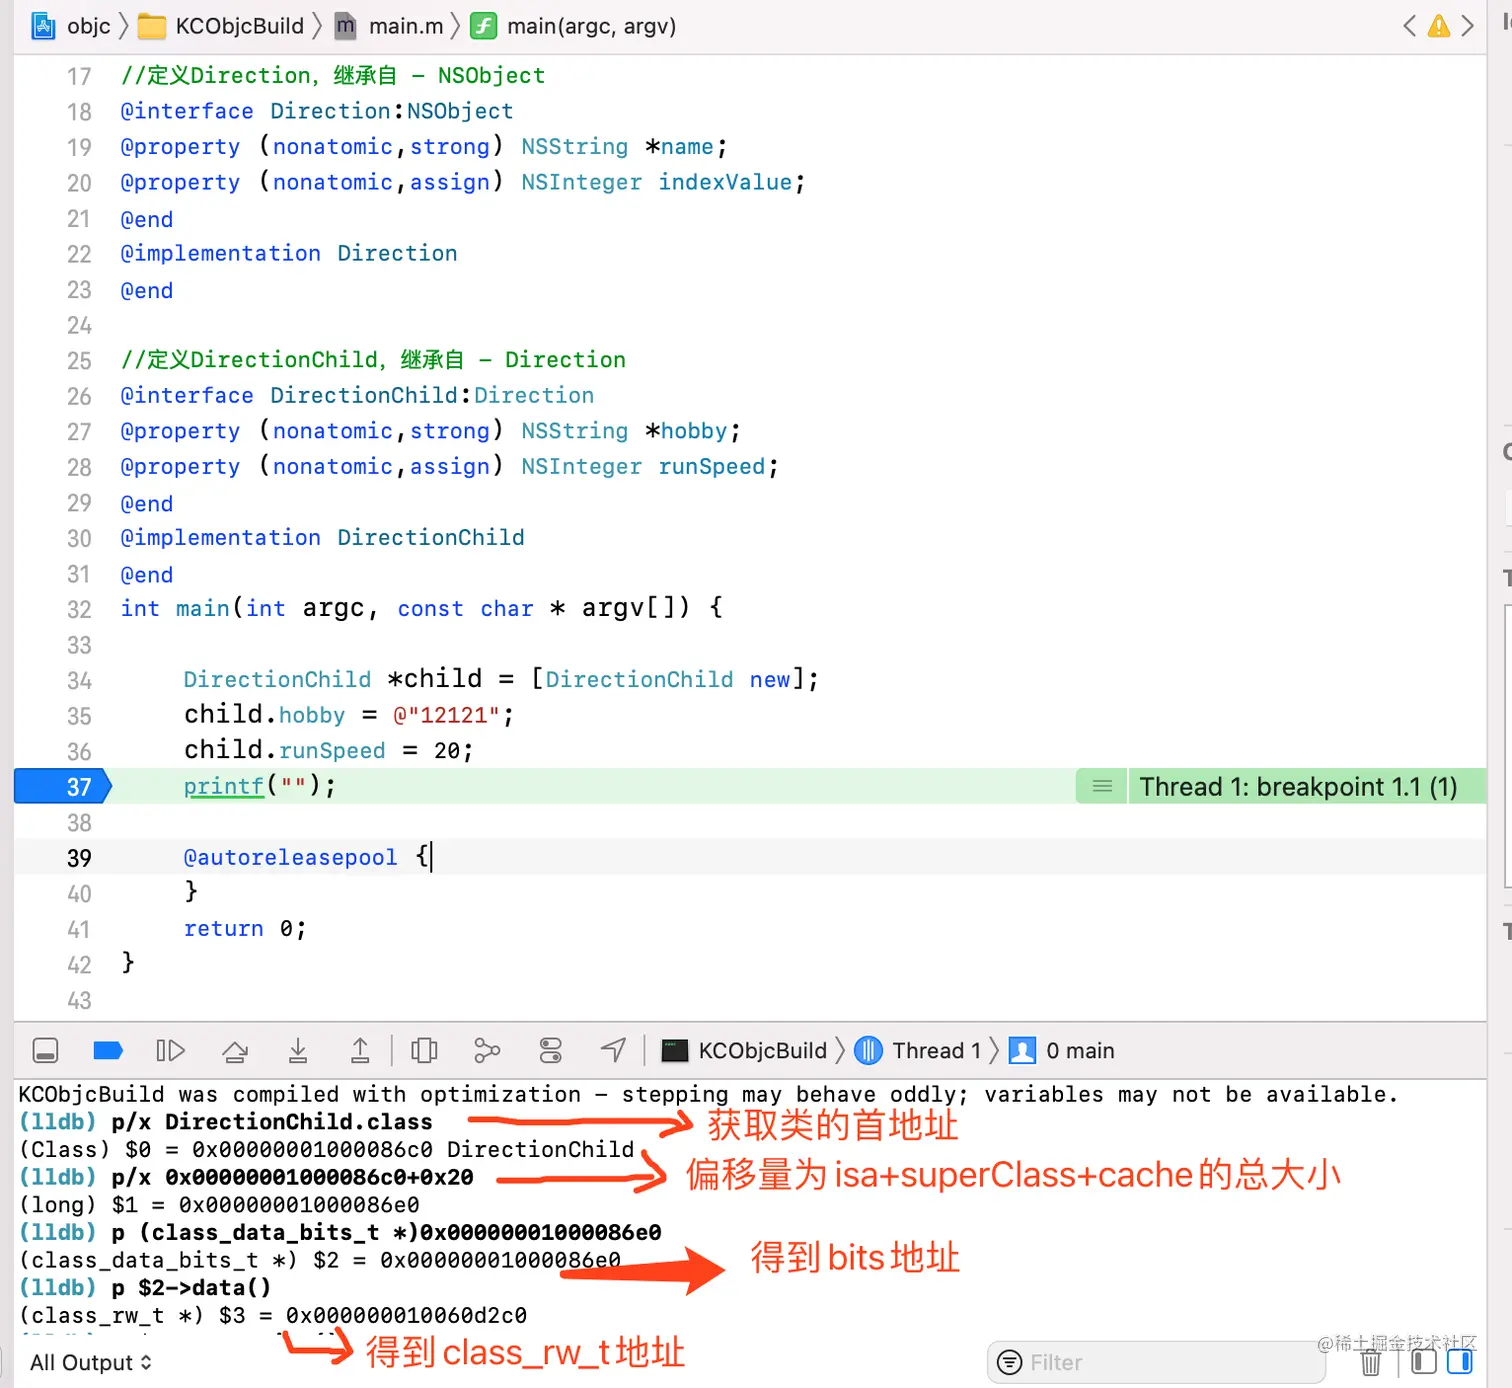Open the objc project breadcrumb
Image resolution: width=1512 pixels, height=1388 pixels.
pos(71,26)
